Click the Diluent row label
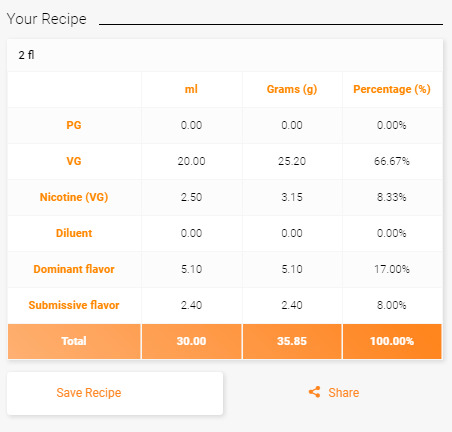The height and width of the screenshot is (432, 452). click(74, 233)
